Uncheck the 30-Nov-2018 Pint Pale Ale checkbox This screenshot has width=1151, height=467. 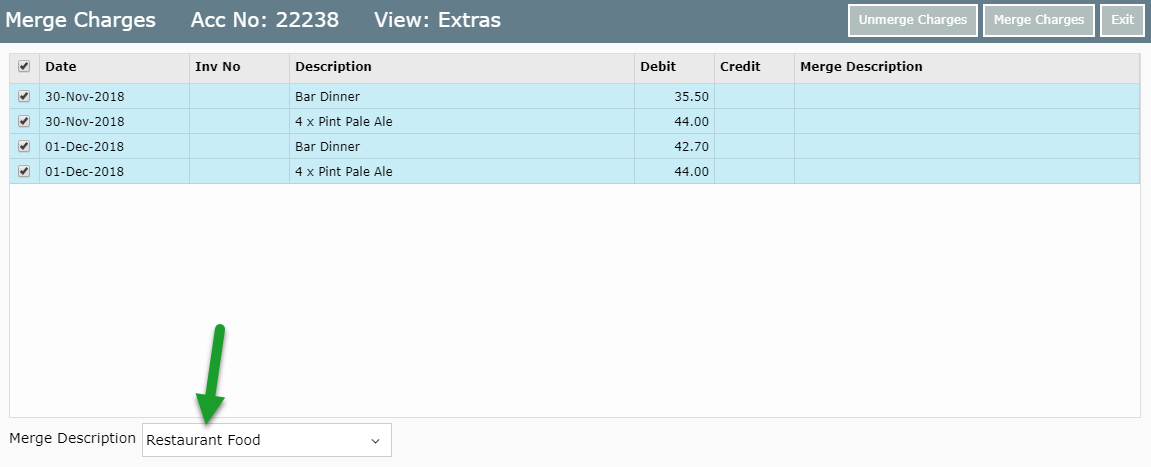[24, 121]
